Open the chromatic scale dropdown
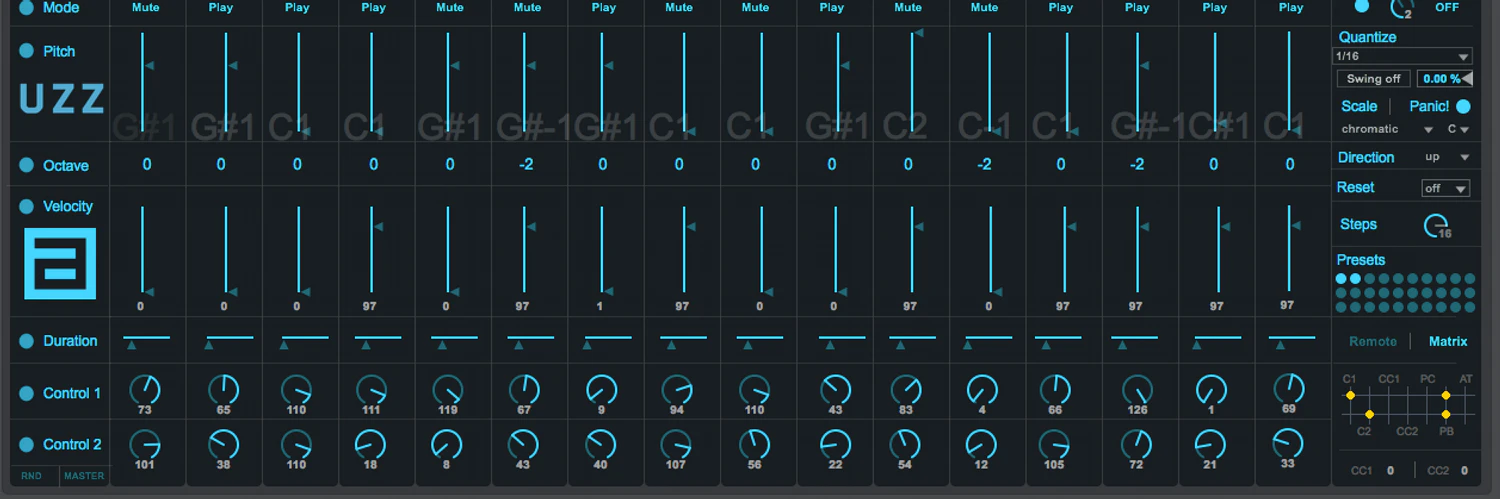Screen dimensions: 1500x499 (x=1387, y=129)
